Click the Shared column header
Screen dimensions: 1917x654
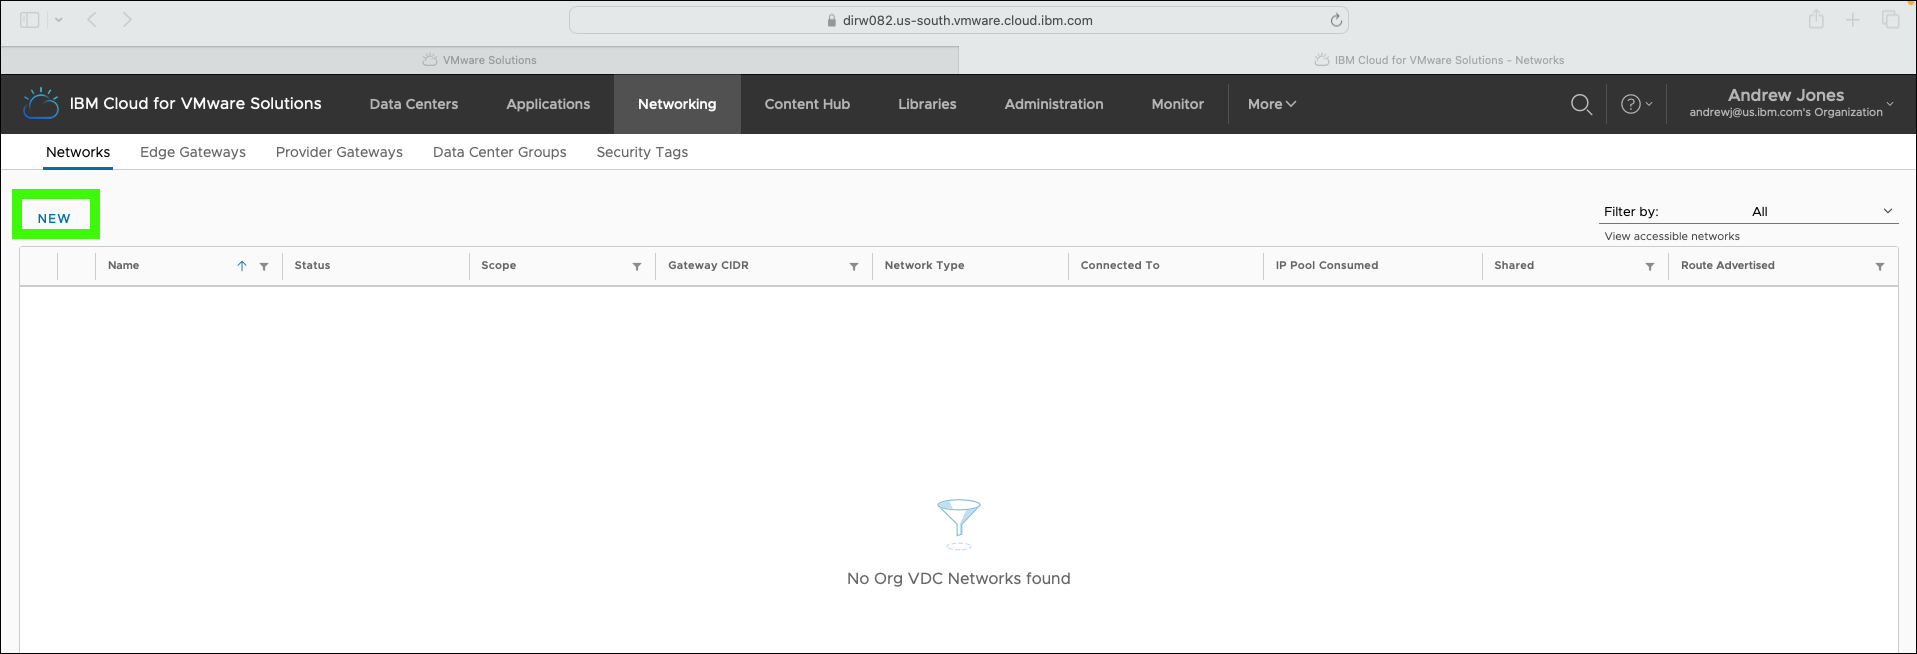tap(1514, 266)
